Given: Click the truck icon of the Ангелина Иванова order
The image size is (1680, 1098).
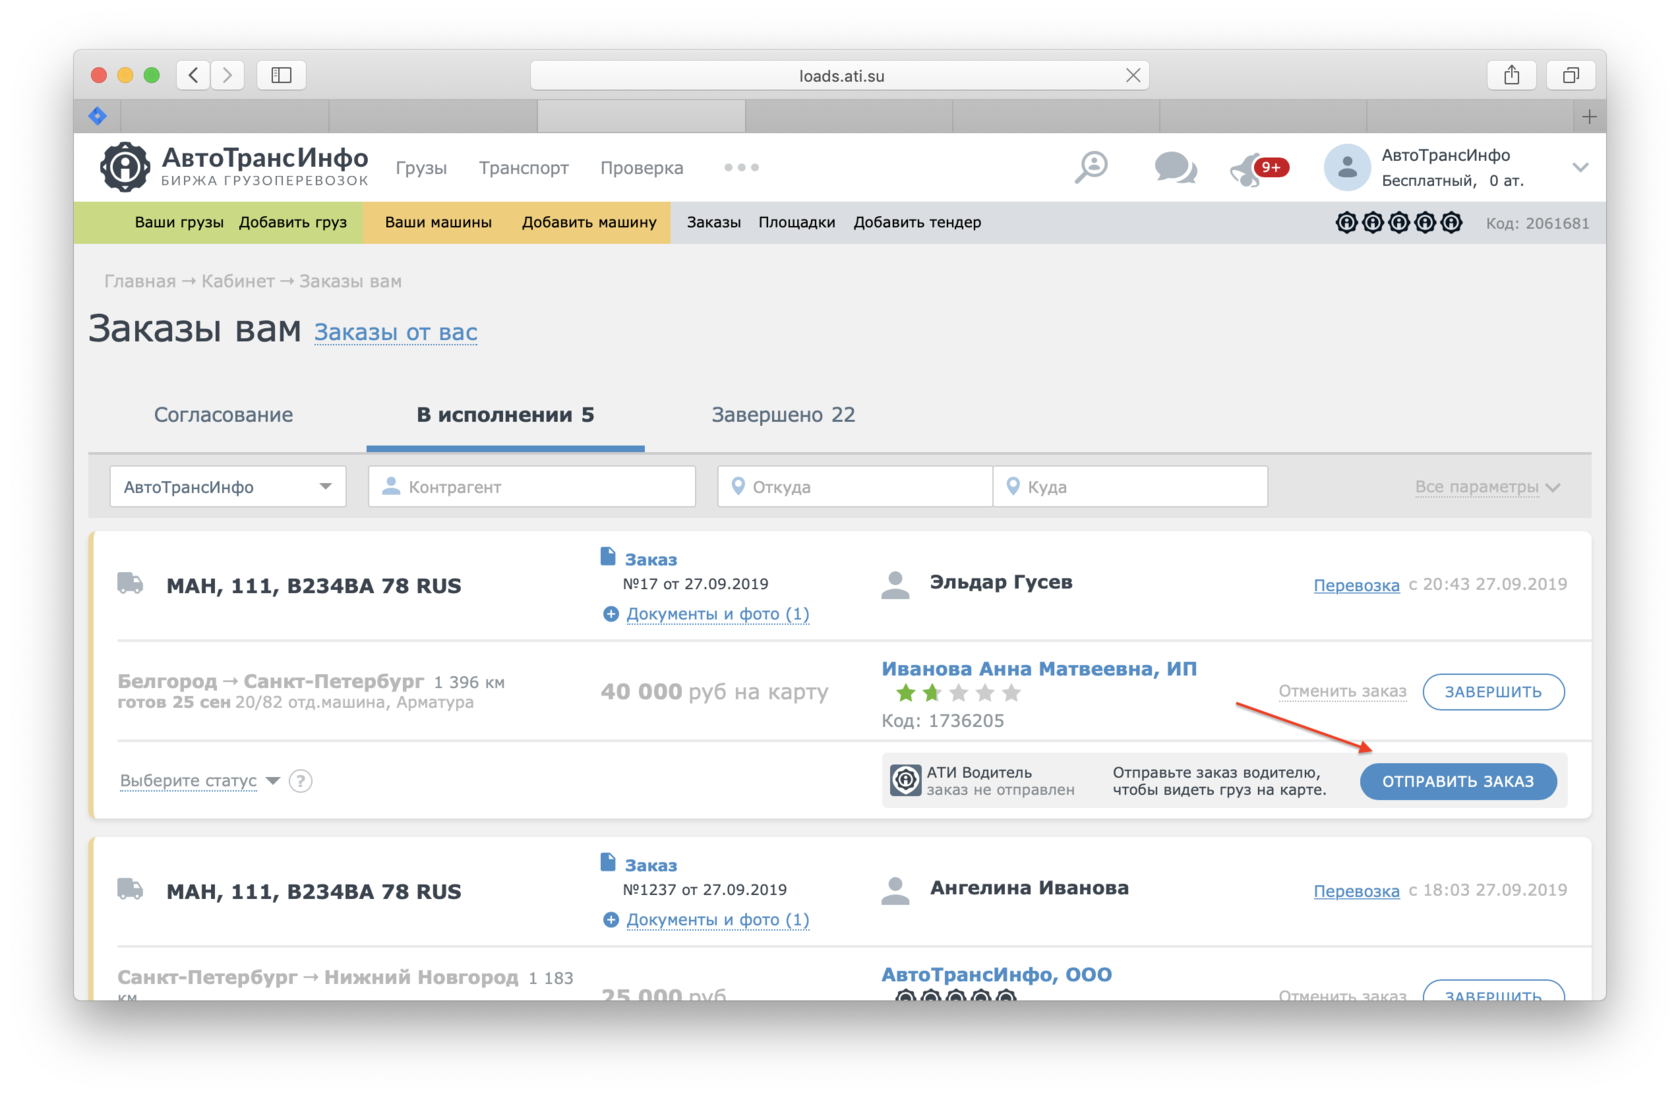Looking at the screenshot, I should coord(130,889).
